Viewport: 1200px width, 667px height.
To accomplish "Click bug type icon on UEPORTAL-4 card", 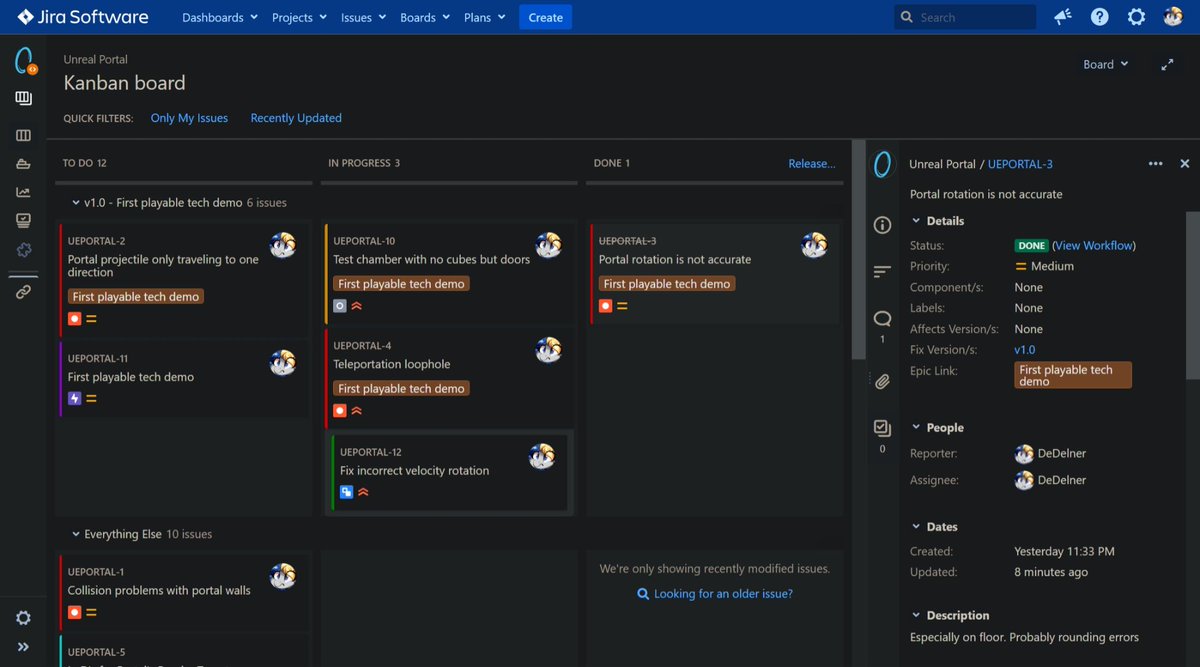I will [340, 410].
